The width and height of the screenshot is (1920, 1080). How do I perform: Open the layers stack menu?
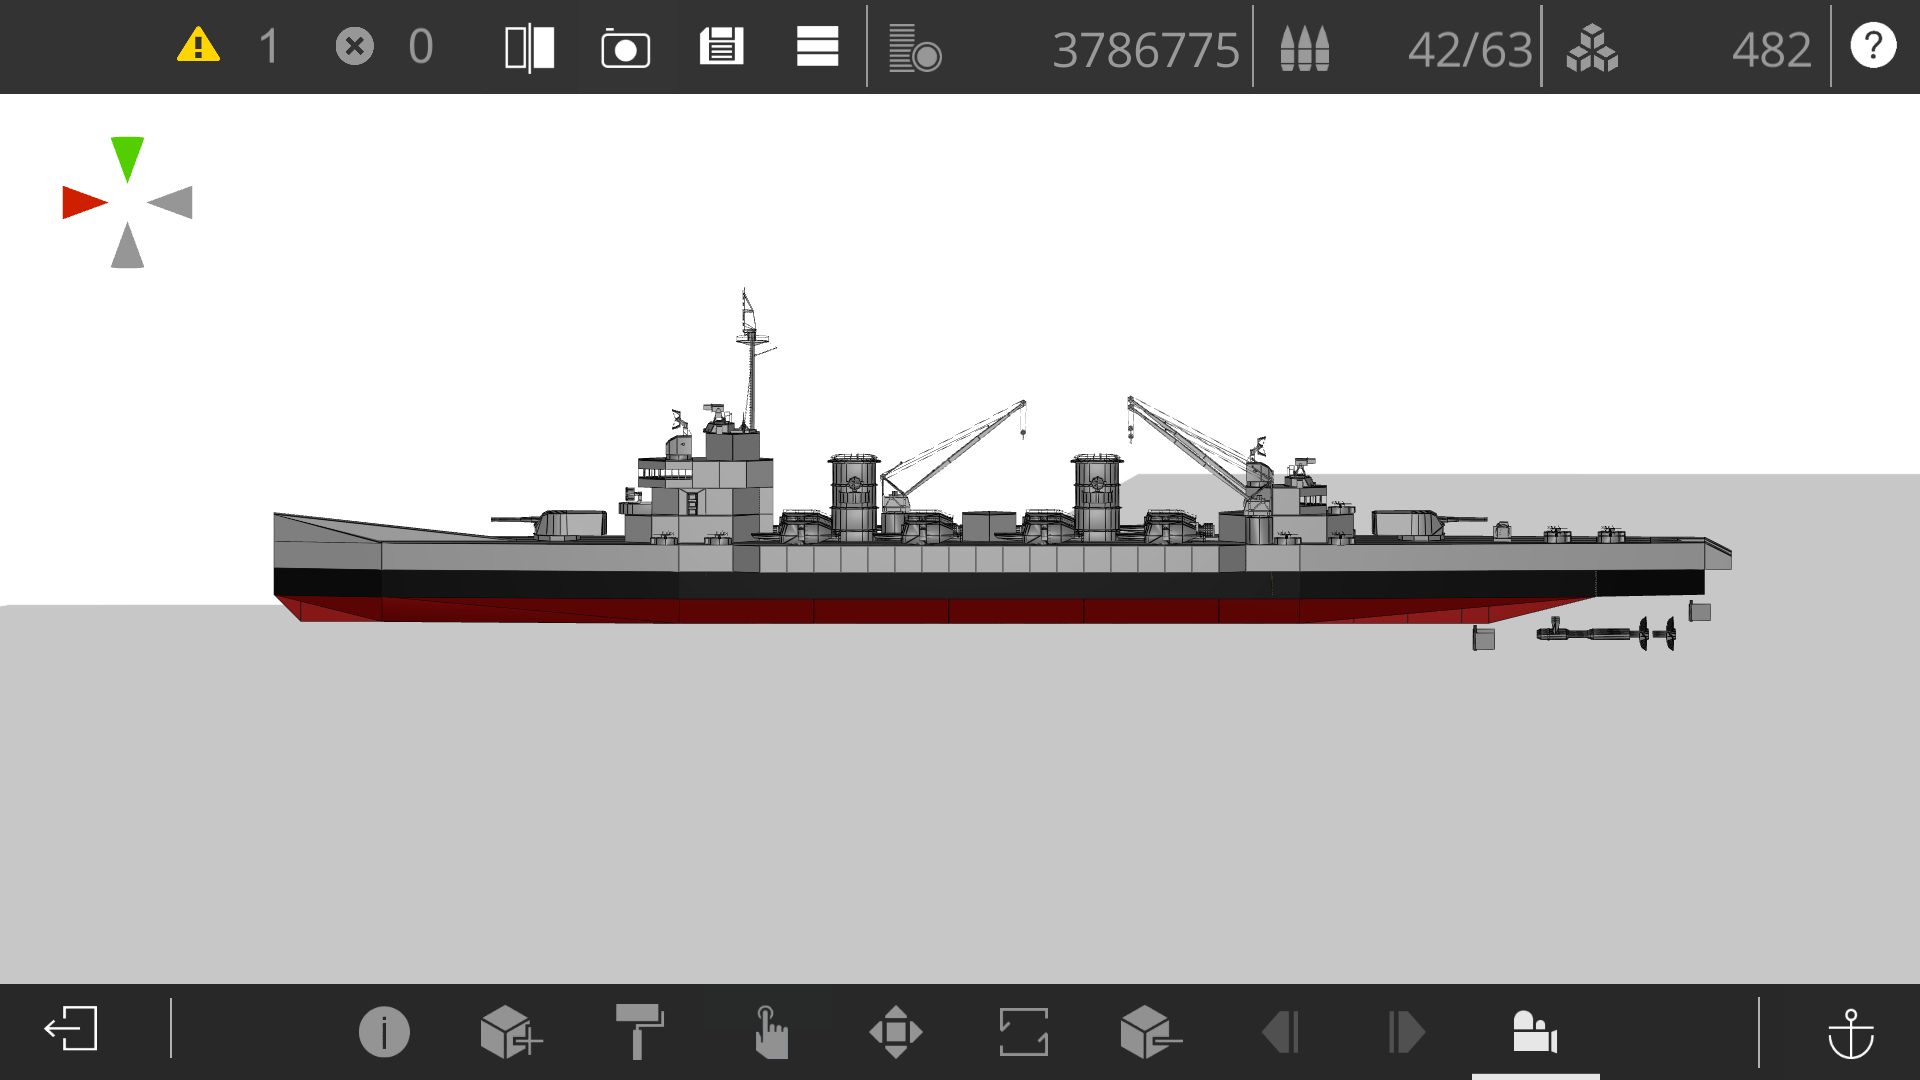(x=817, y=47)
